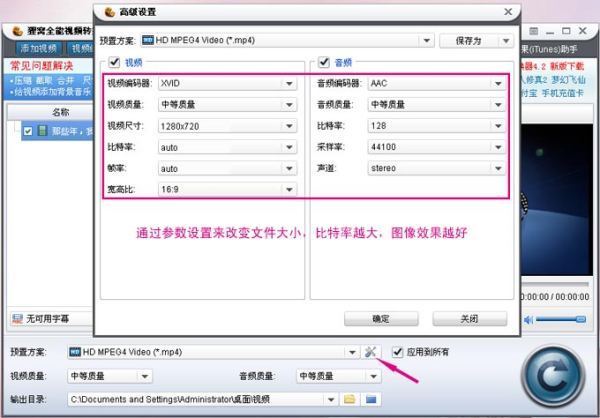Open the 视频尺寸 1280x720 dropdown
The image size is (600, 418).
pos(289,126)
